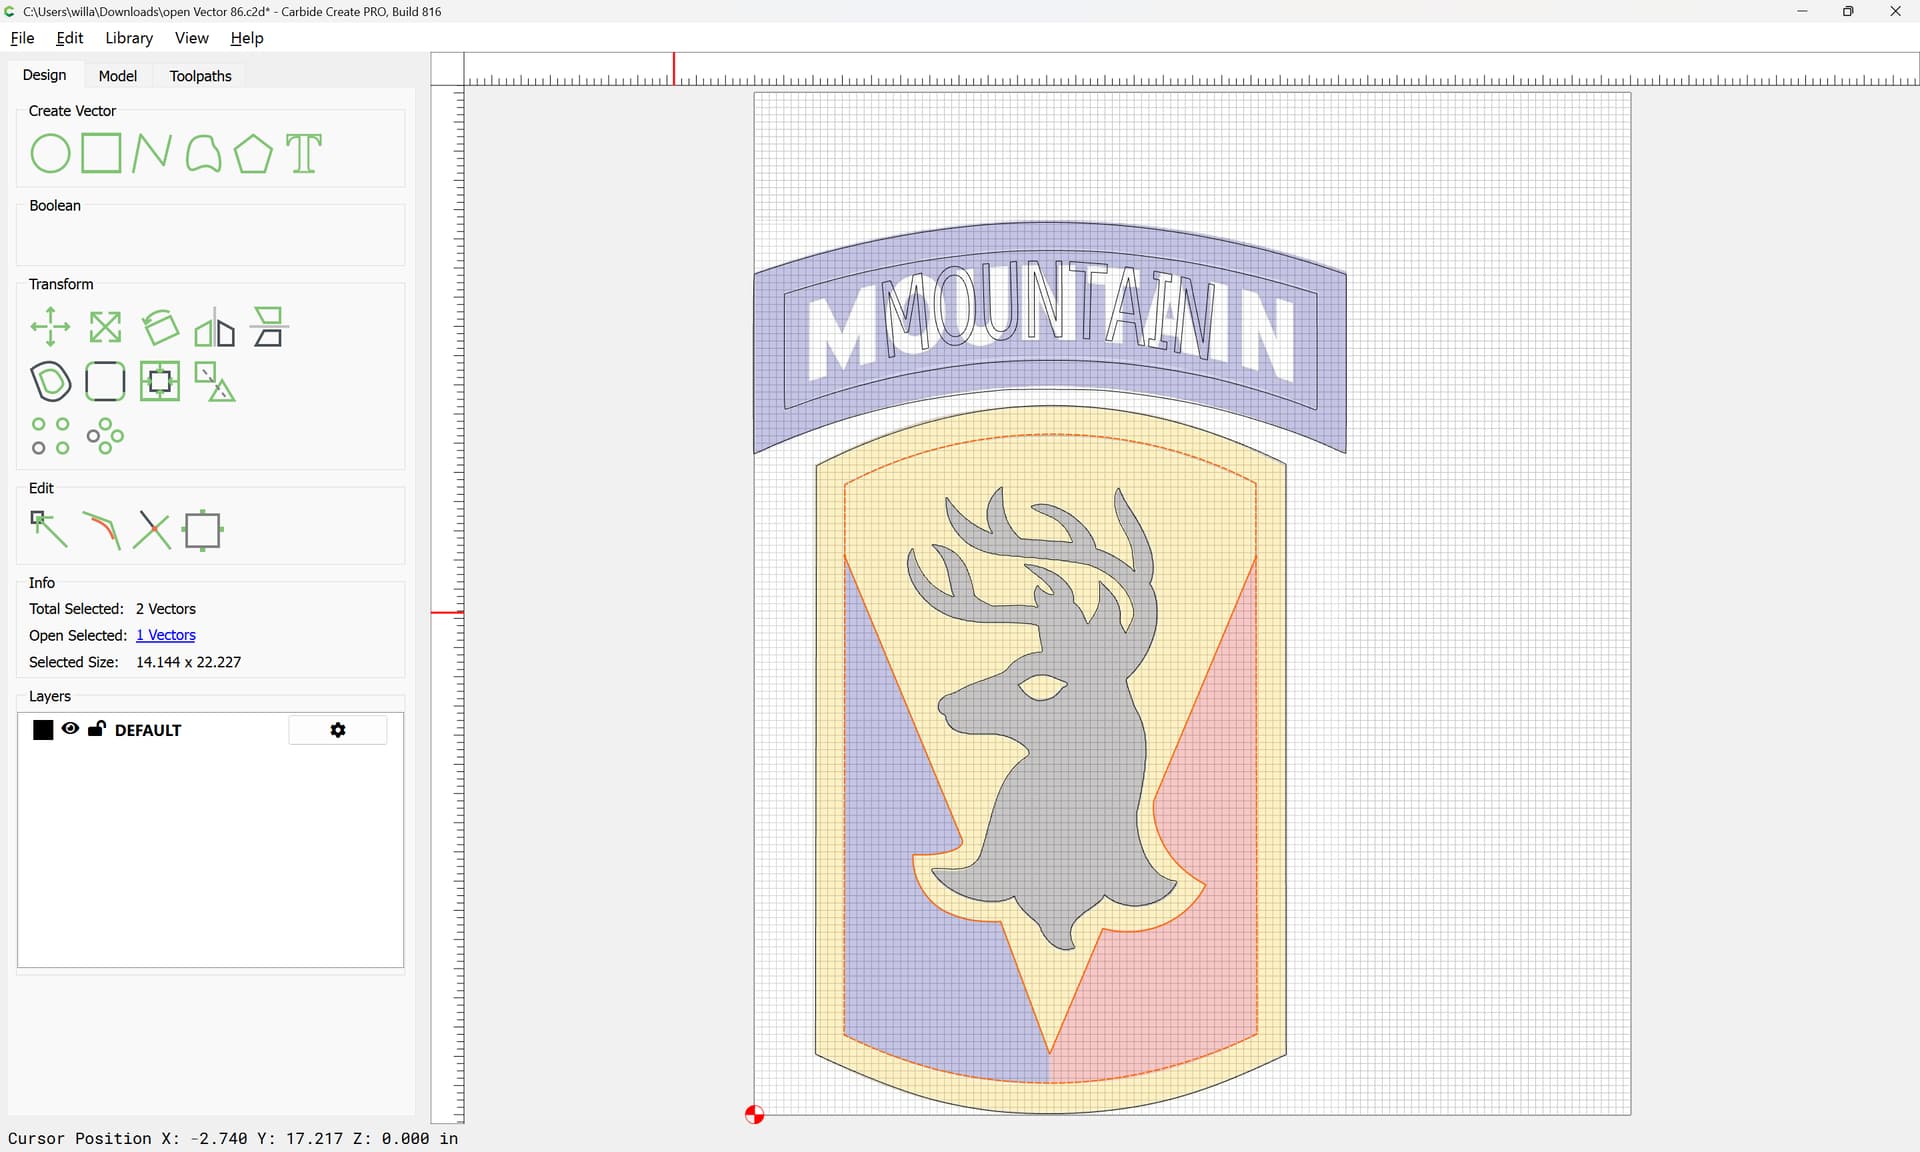Open the rounded-square Corners tool
The image size is (1920, 1152).
pyautogui.click(x=105, y=381)
